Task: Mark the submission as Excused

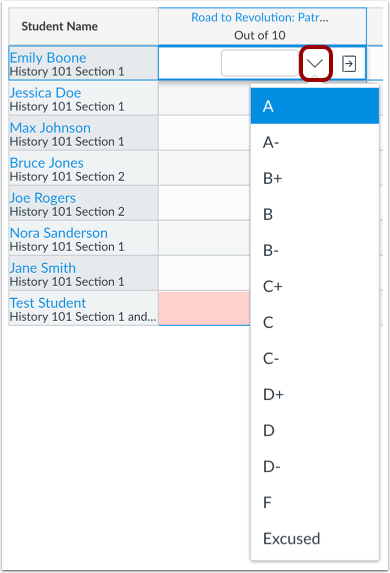Action: 315,539
